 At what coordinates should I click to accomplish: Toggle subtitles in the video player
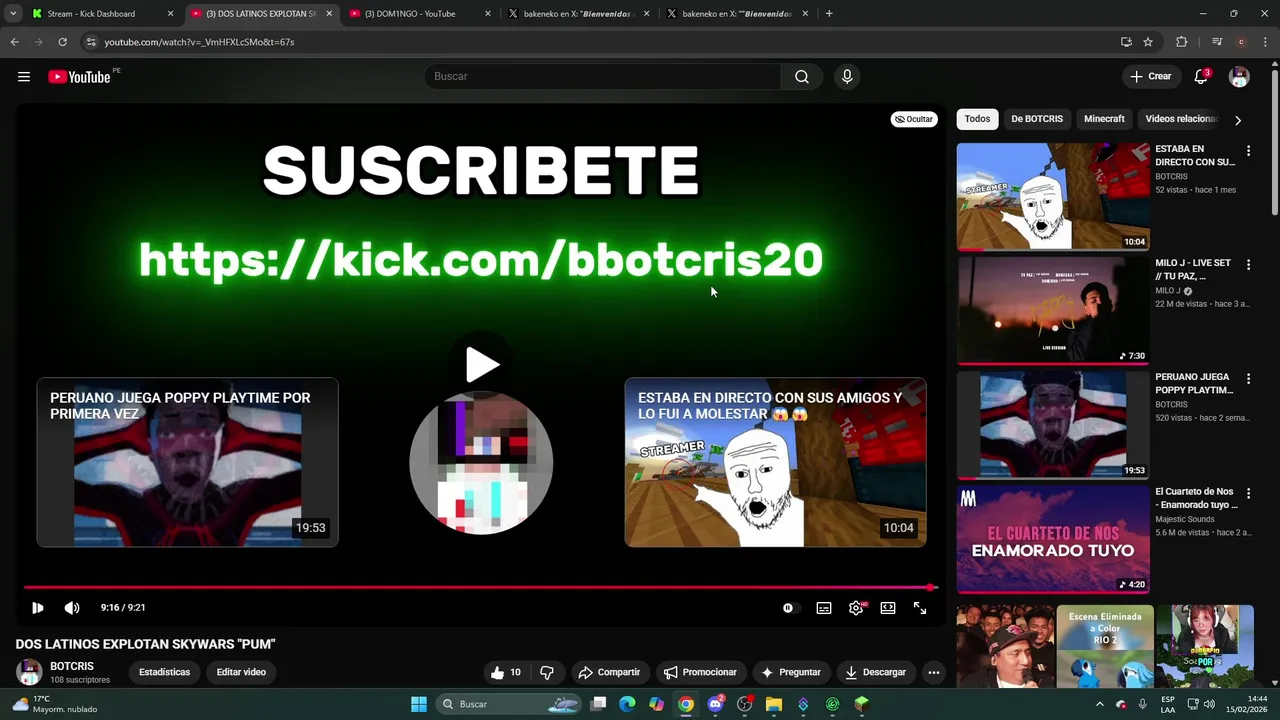(824, 608)
